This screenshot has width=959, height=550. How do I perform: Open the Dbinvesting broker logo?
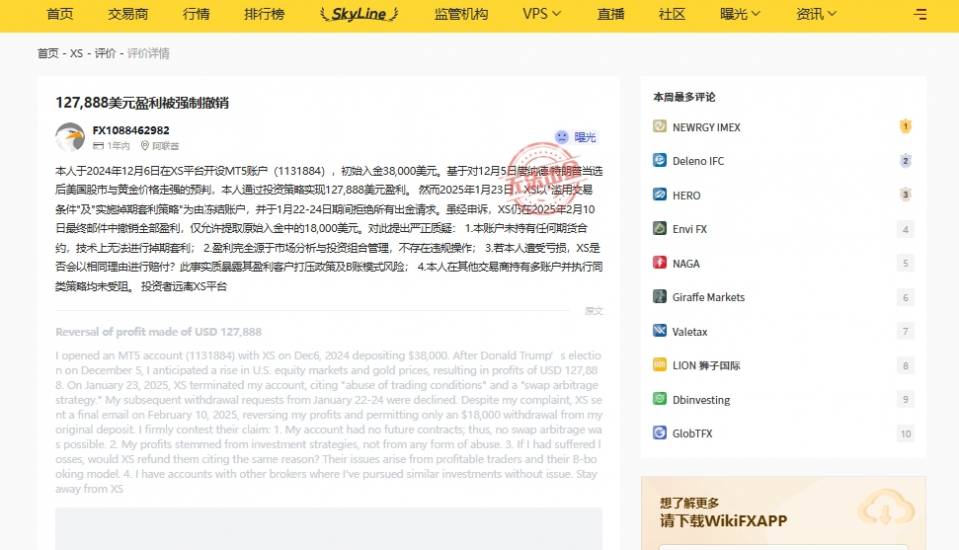[x=659, y=399]
